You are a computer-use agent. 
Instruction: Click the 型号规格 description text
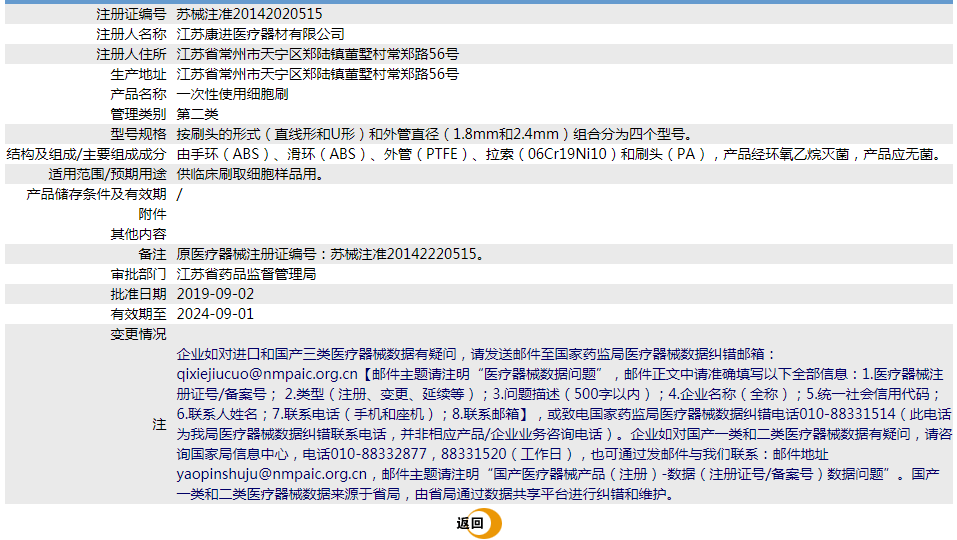[435, 134]
